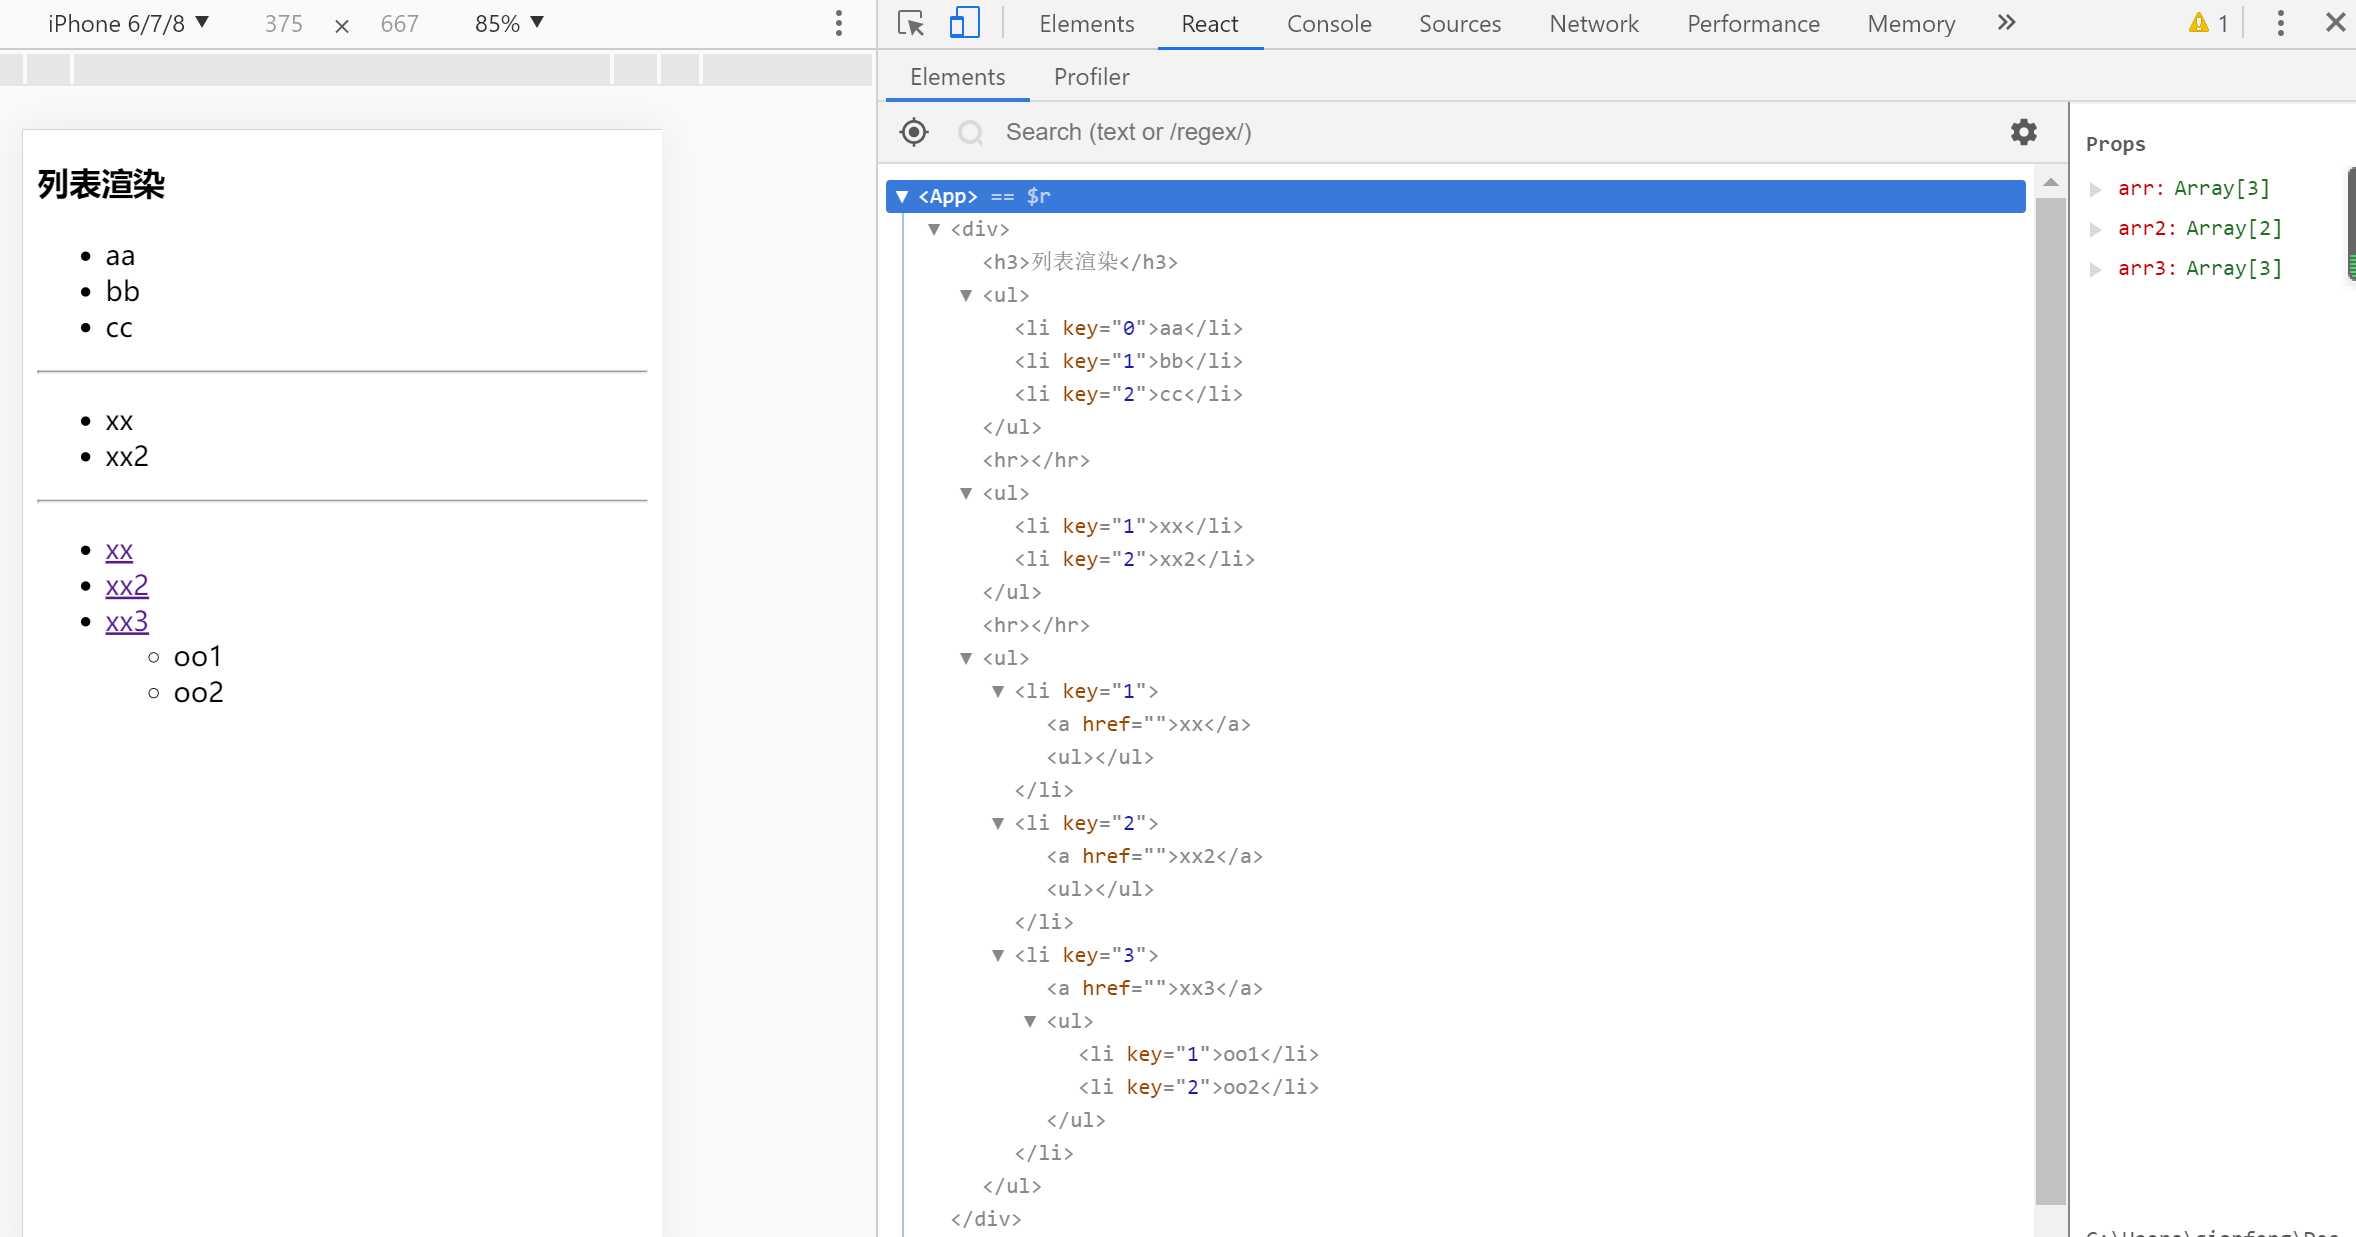Select the React Elements sub-tab
The height and width of the screenshot is (1237, 2356).
click(x=957, y=76)
